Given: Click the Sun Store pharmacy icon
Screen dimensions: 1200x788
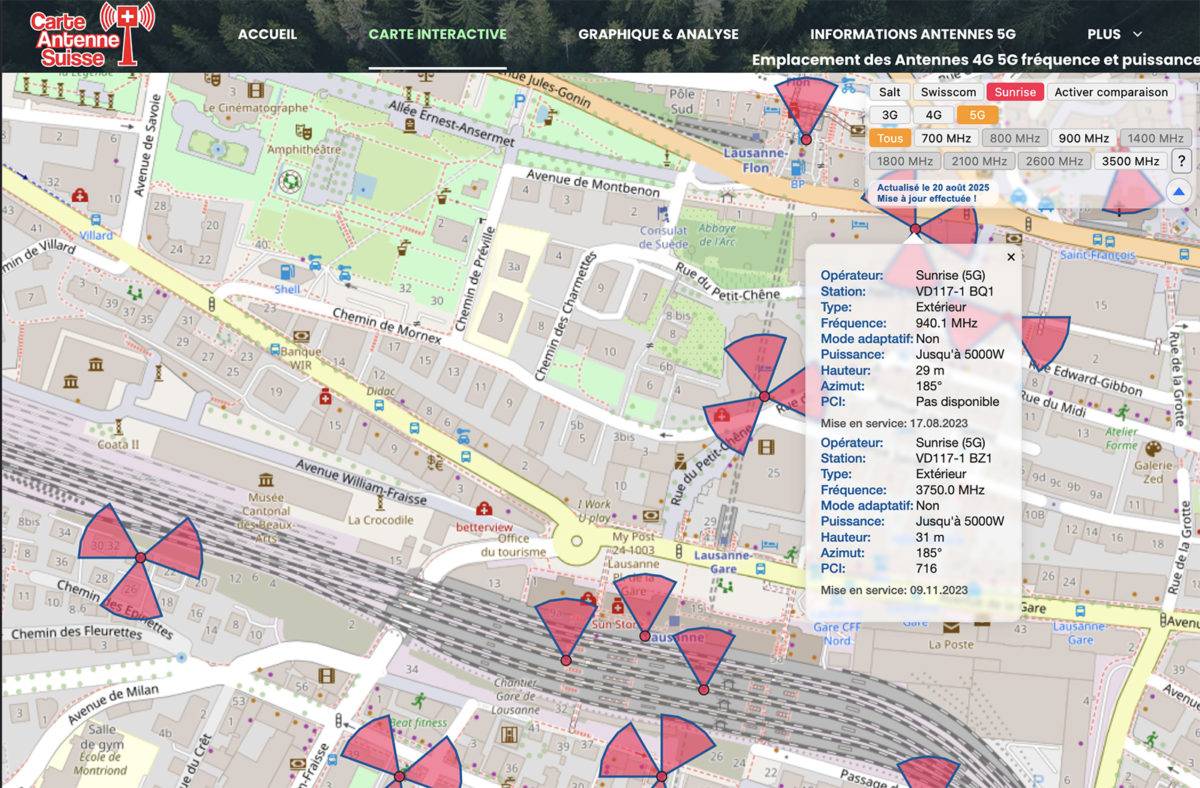Looking at the screenshot, I should pos(617,608).
